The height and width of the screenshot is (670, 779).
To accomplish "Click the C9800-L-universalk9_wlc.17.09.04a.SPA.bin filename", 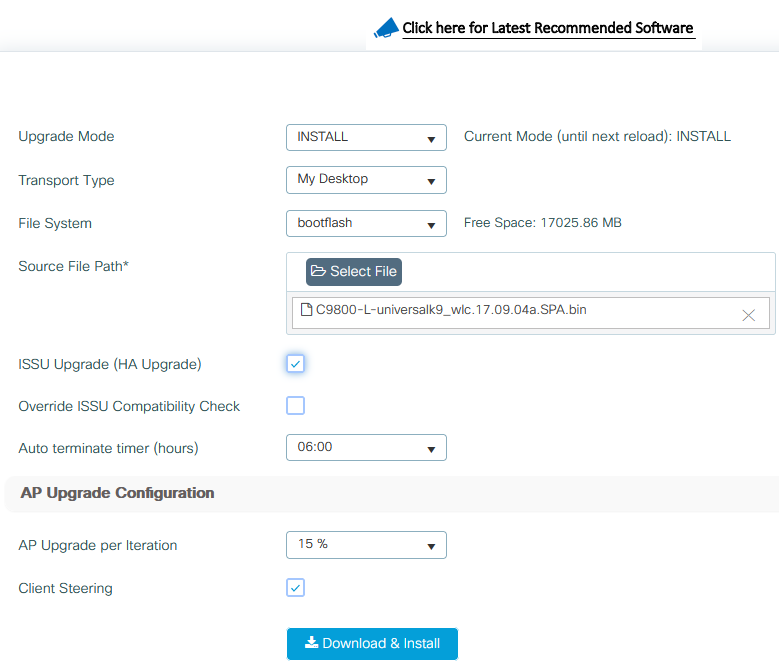I will [451, 310].
